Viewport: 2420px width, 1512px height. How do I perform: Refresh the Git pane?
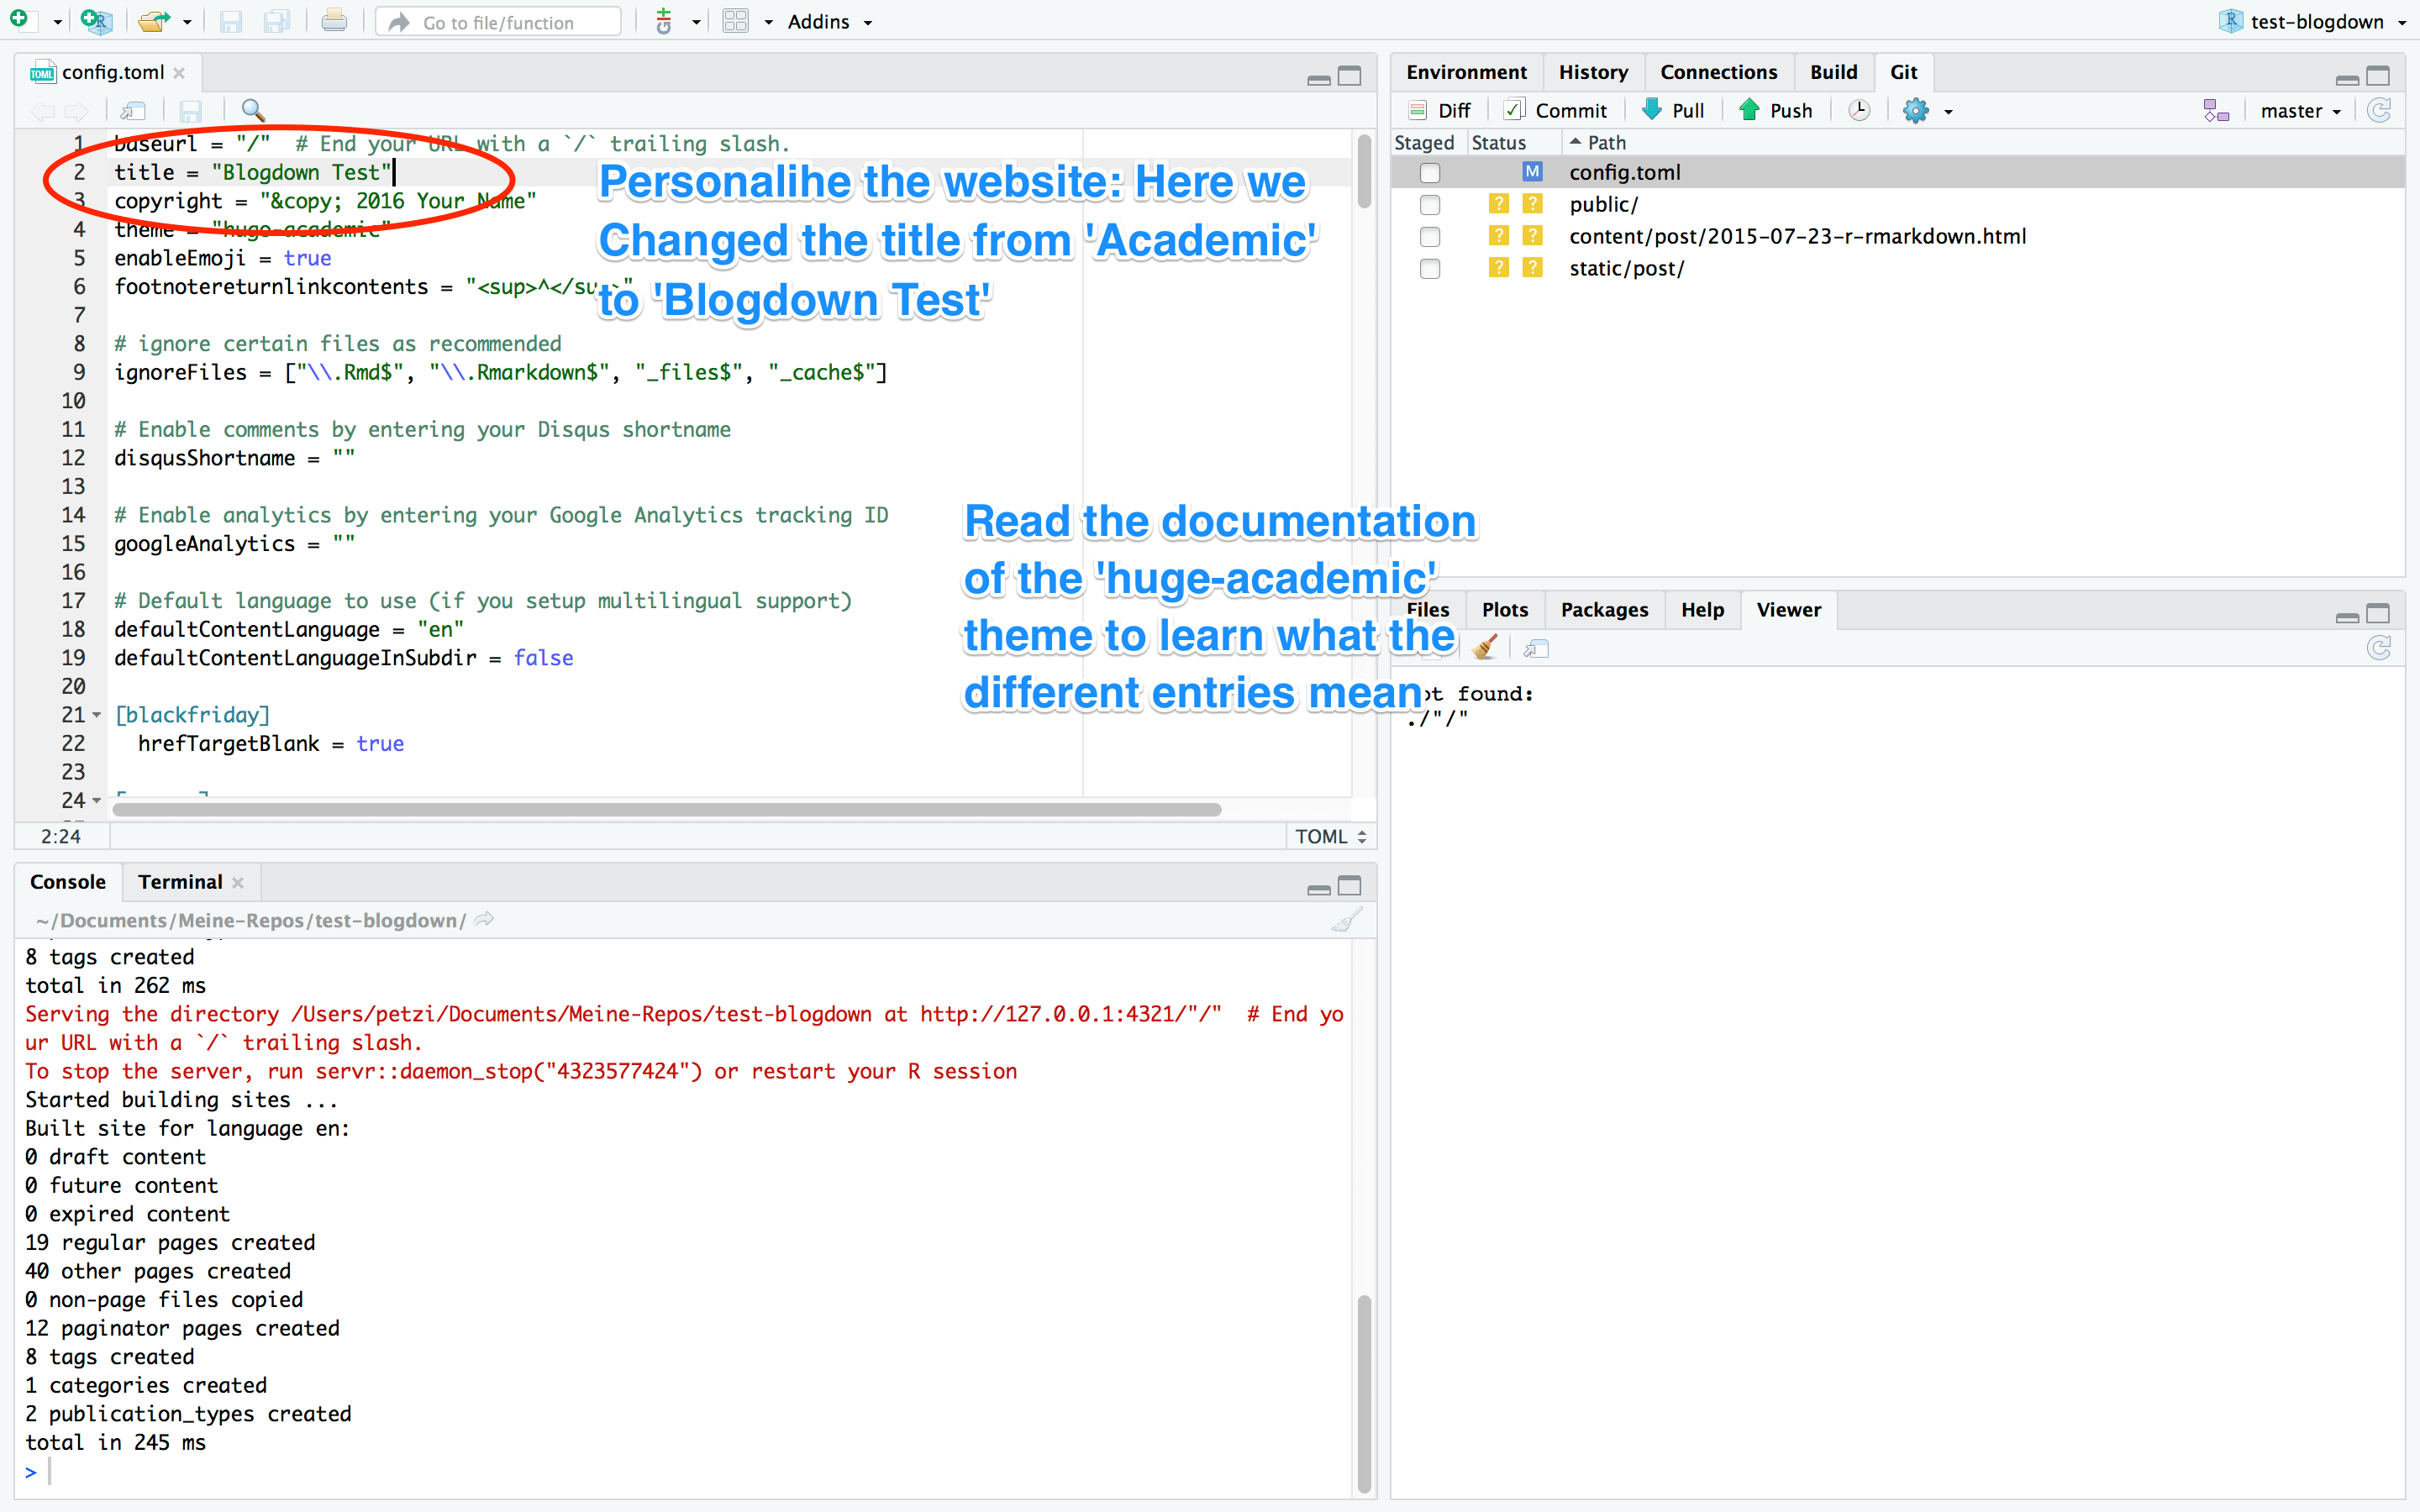2380,110
